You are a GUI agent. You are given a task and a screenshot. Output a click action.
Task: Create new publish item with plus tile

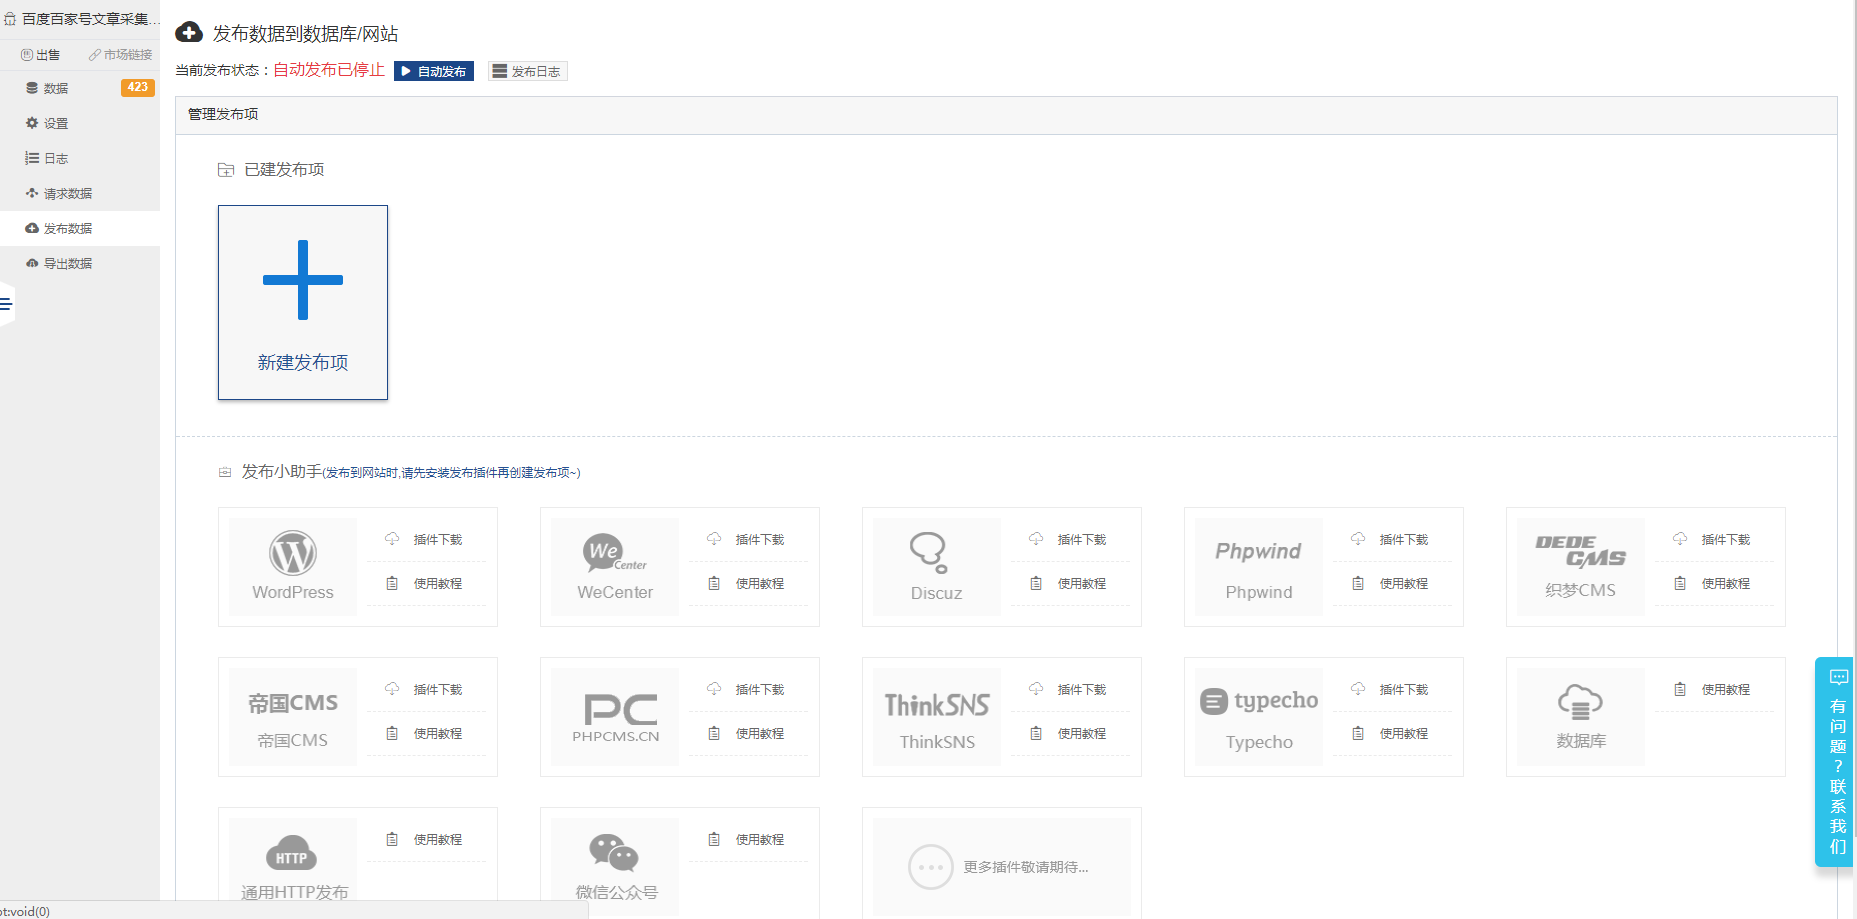pos(303,302)
